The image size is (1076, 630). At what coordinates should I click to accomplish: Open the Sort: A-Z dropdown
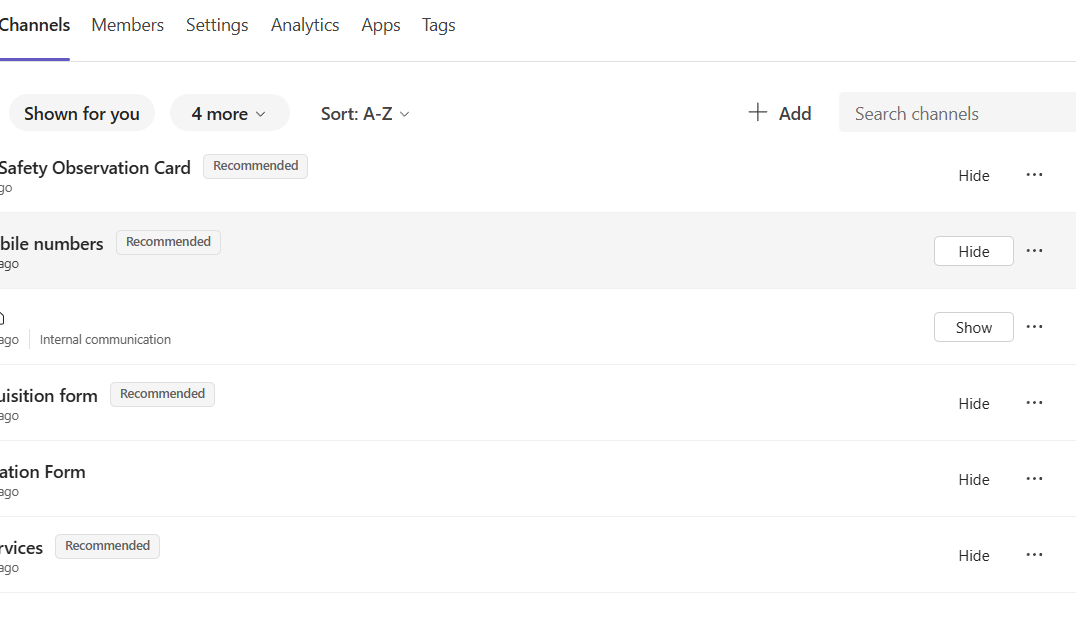365,114
